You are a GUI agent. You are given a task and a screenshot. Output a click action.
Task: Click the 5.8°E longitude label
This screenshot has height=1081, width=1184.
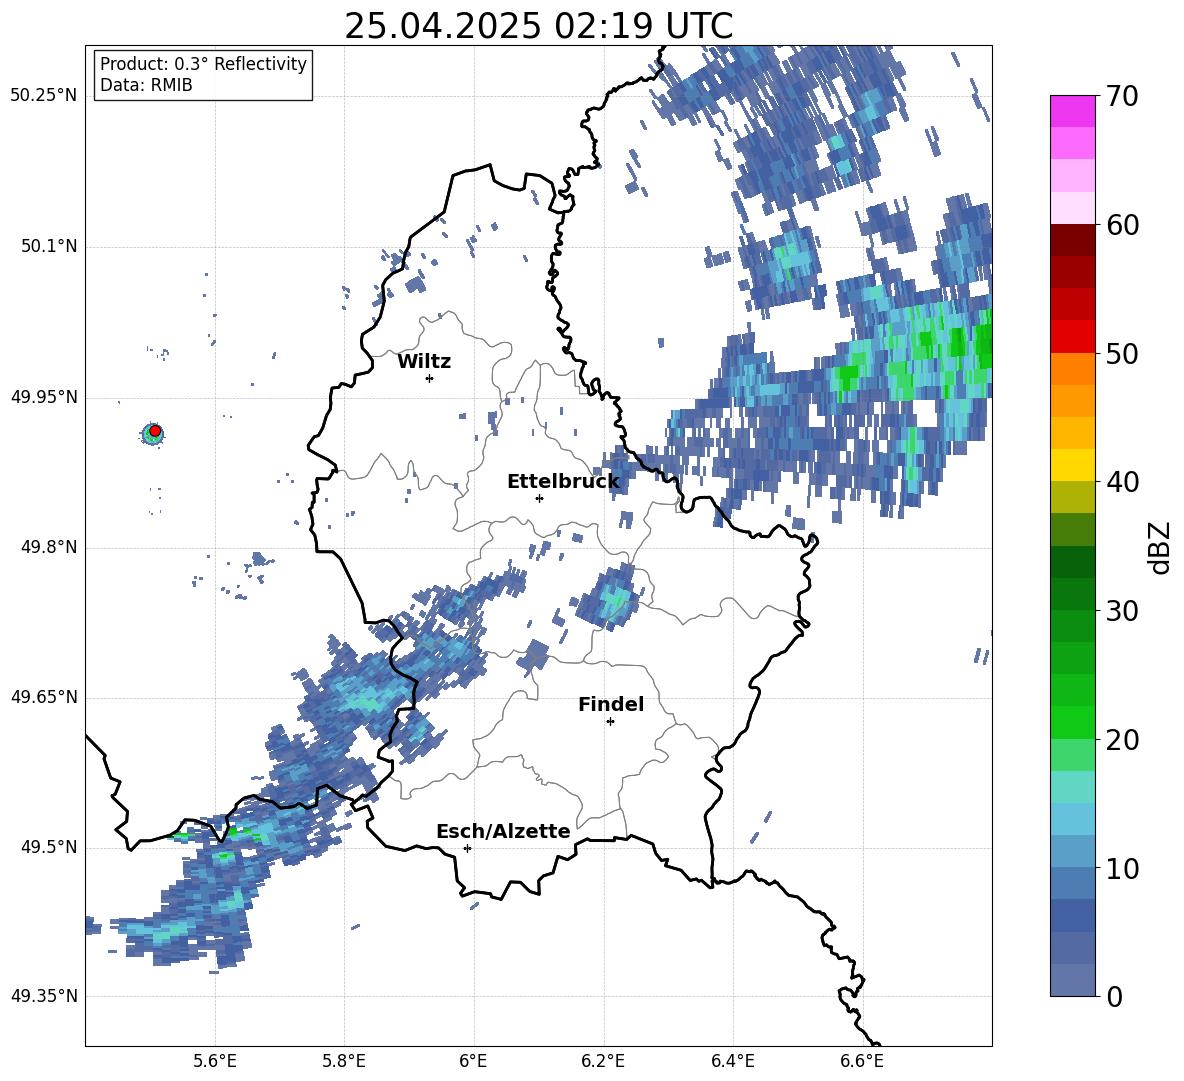point(344,1061)
